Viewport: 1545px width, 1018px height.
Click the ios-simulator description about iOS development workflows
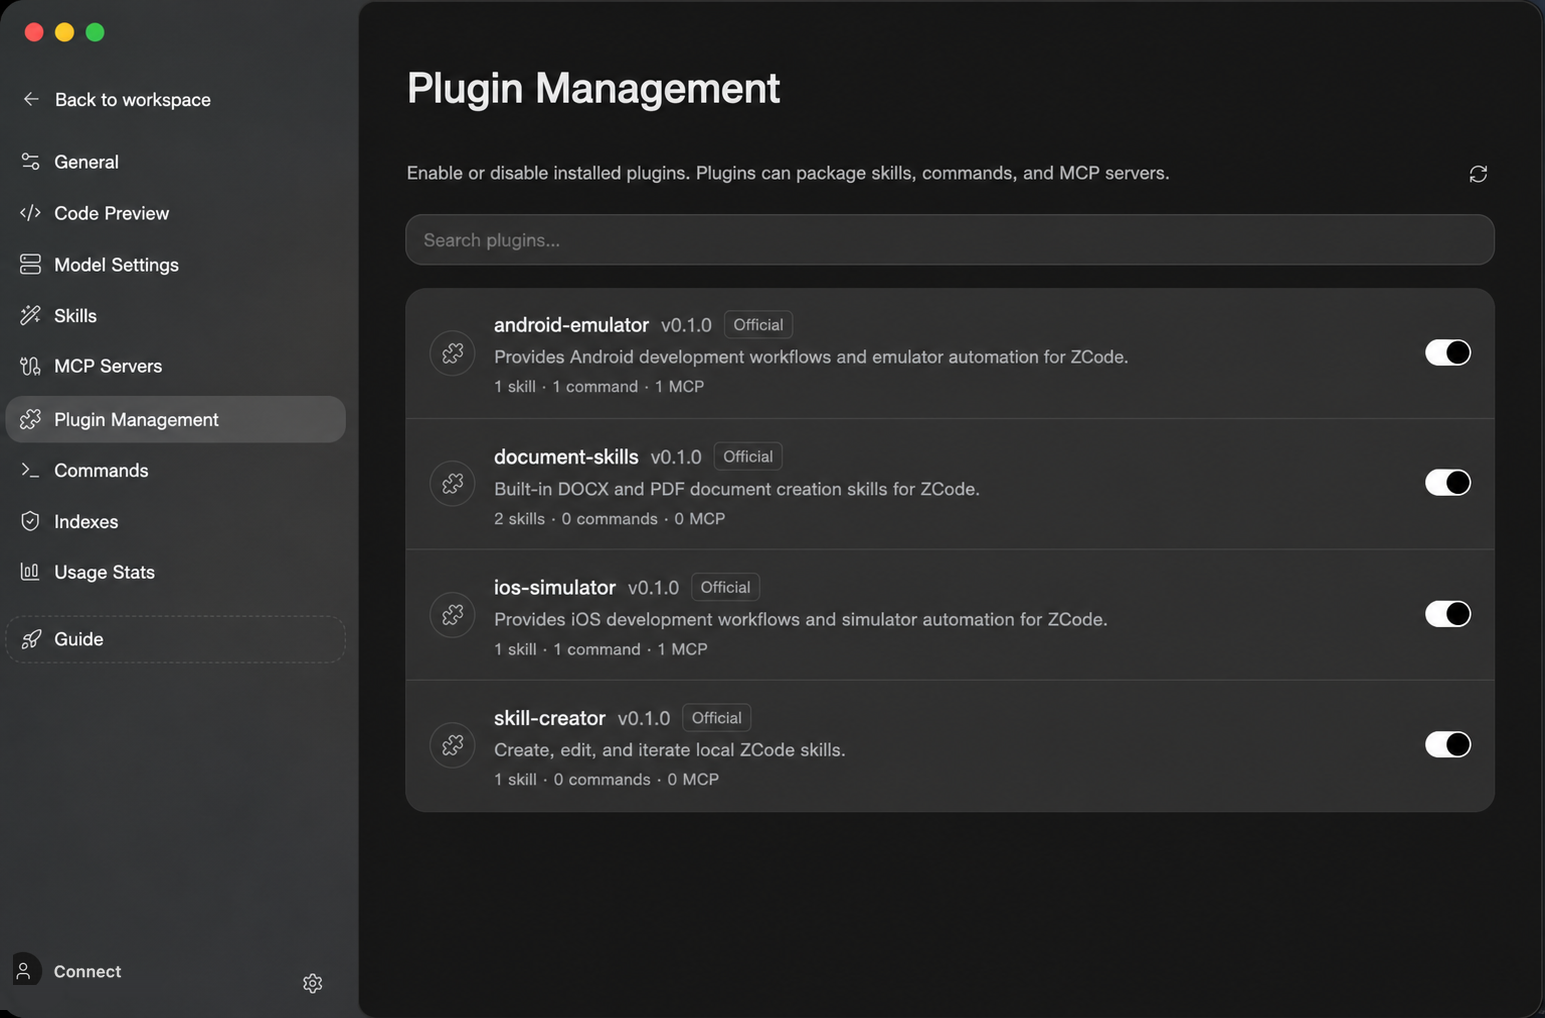(x=801, y=619)
